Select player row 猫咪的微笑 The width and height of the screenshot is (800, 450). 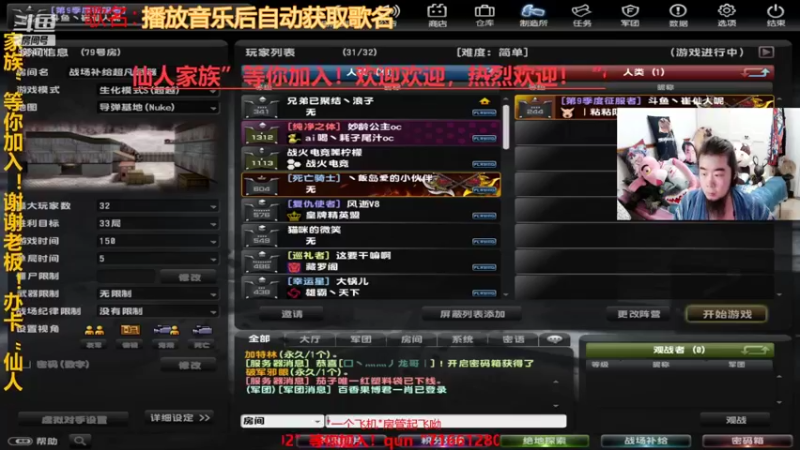click(x=371, y=236)
